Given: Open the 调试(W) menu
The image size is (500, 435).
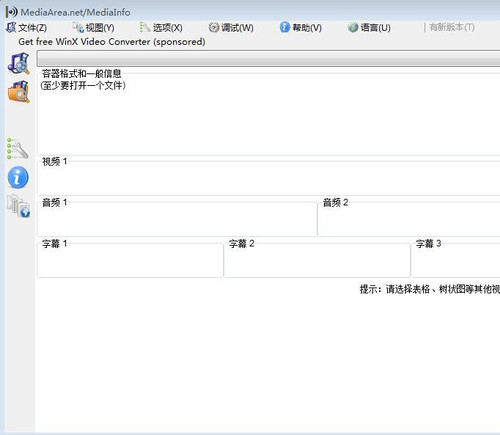Looking at the screenshot, I should click(231, 28).
